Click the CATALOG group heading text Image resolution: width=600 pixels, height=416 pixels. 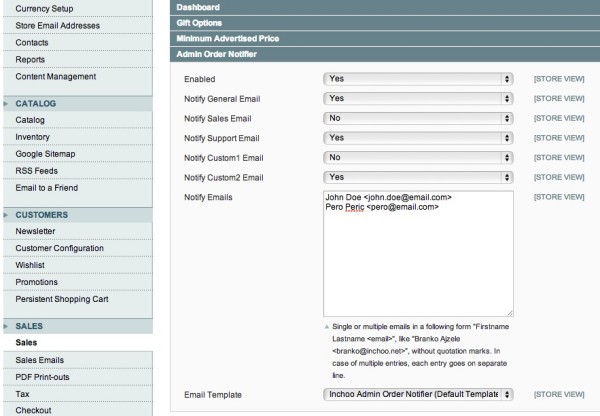click(36, 103)
